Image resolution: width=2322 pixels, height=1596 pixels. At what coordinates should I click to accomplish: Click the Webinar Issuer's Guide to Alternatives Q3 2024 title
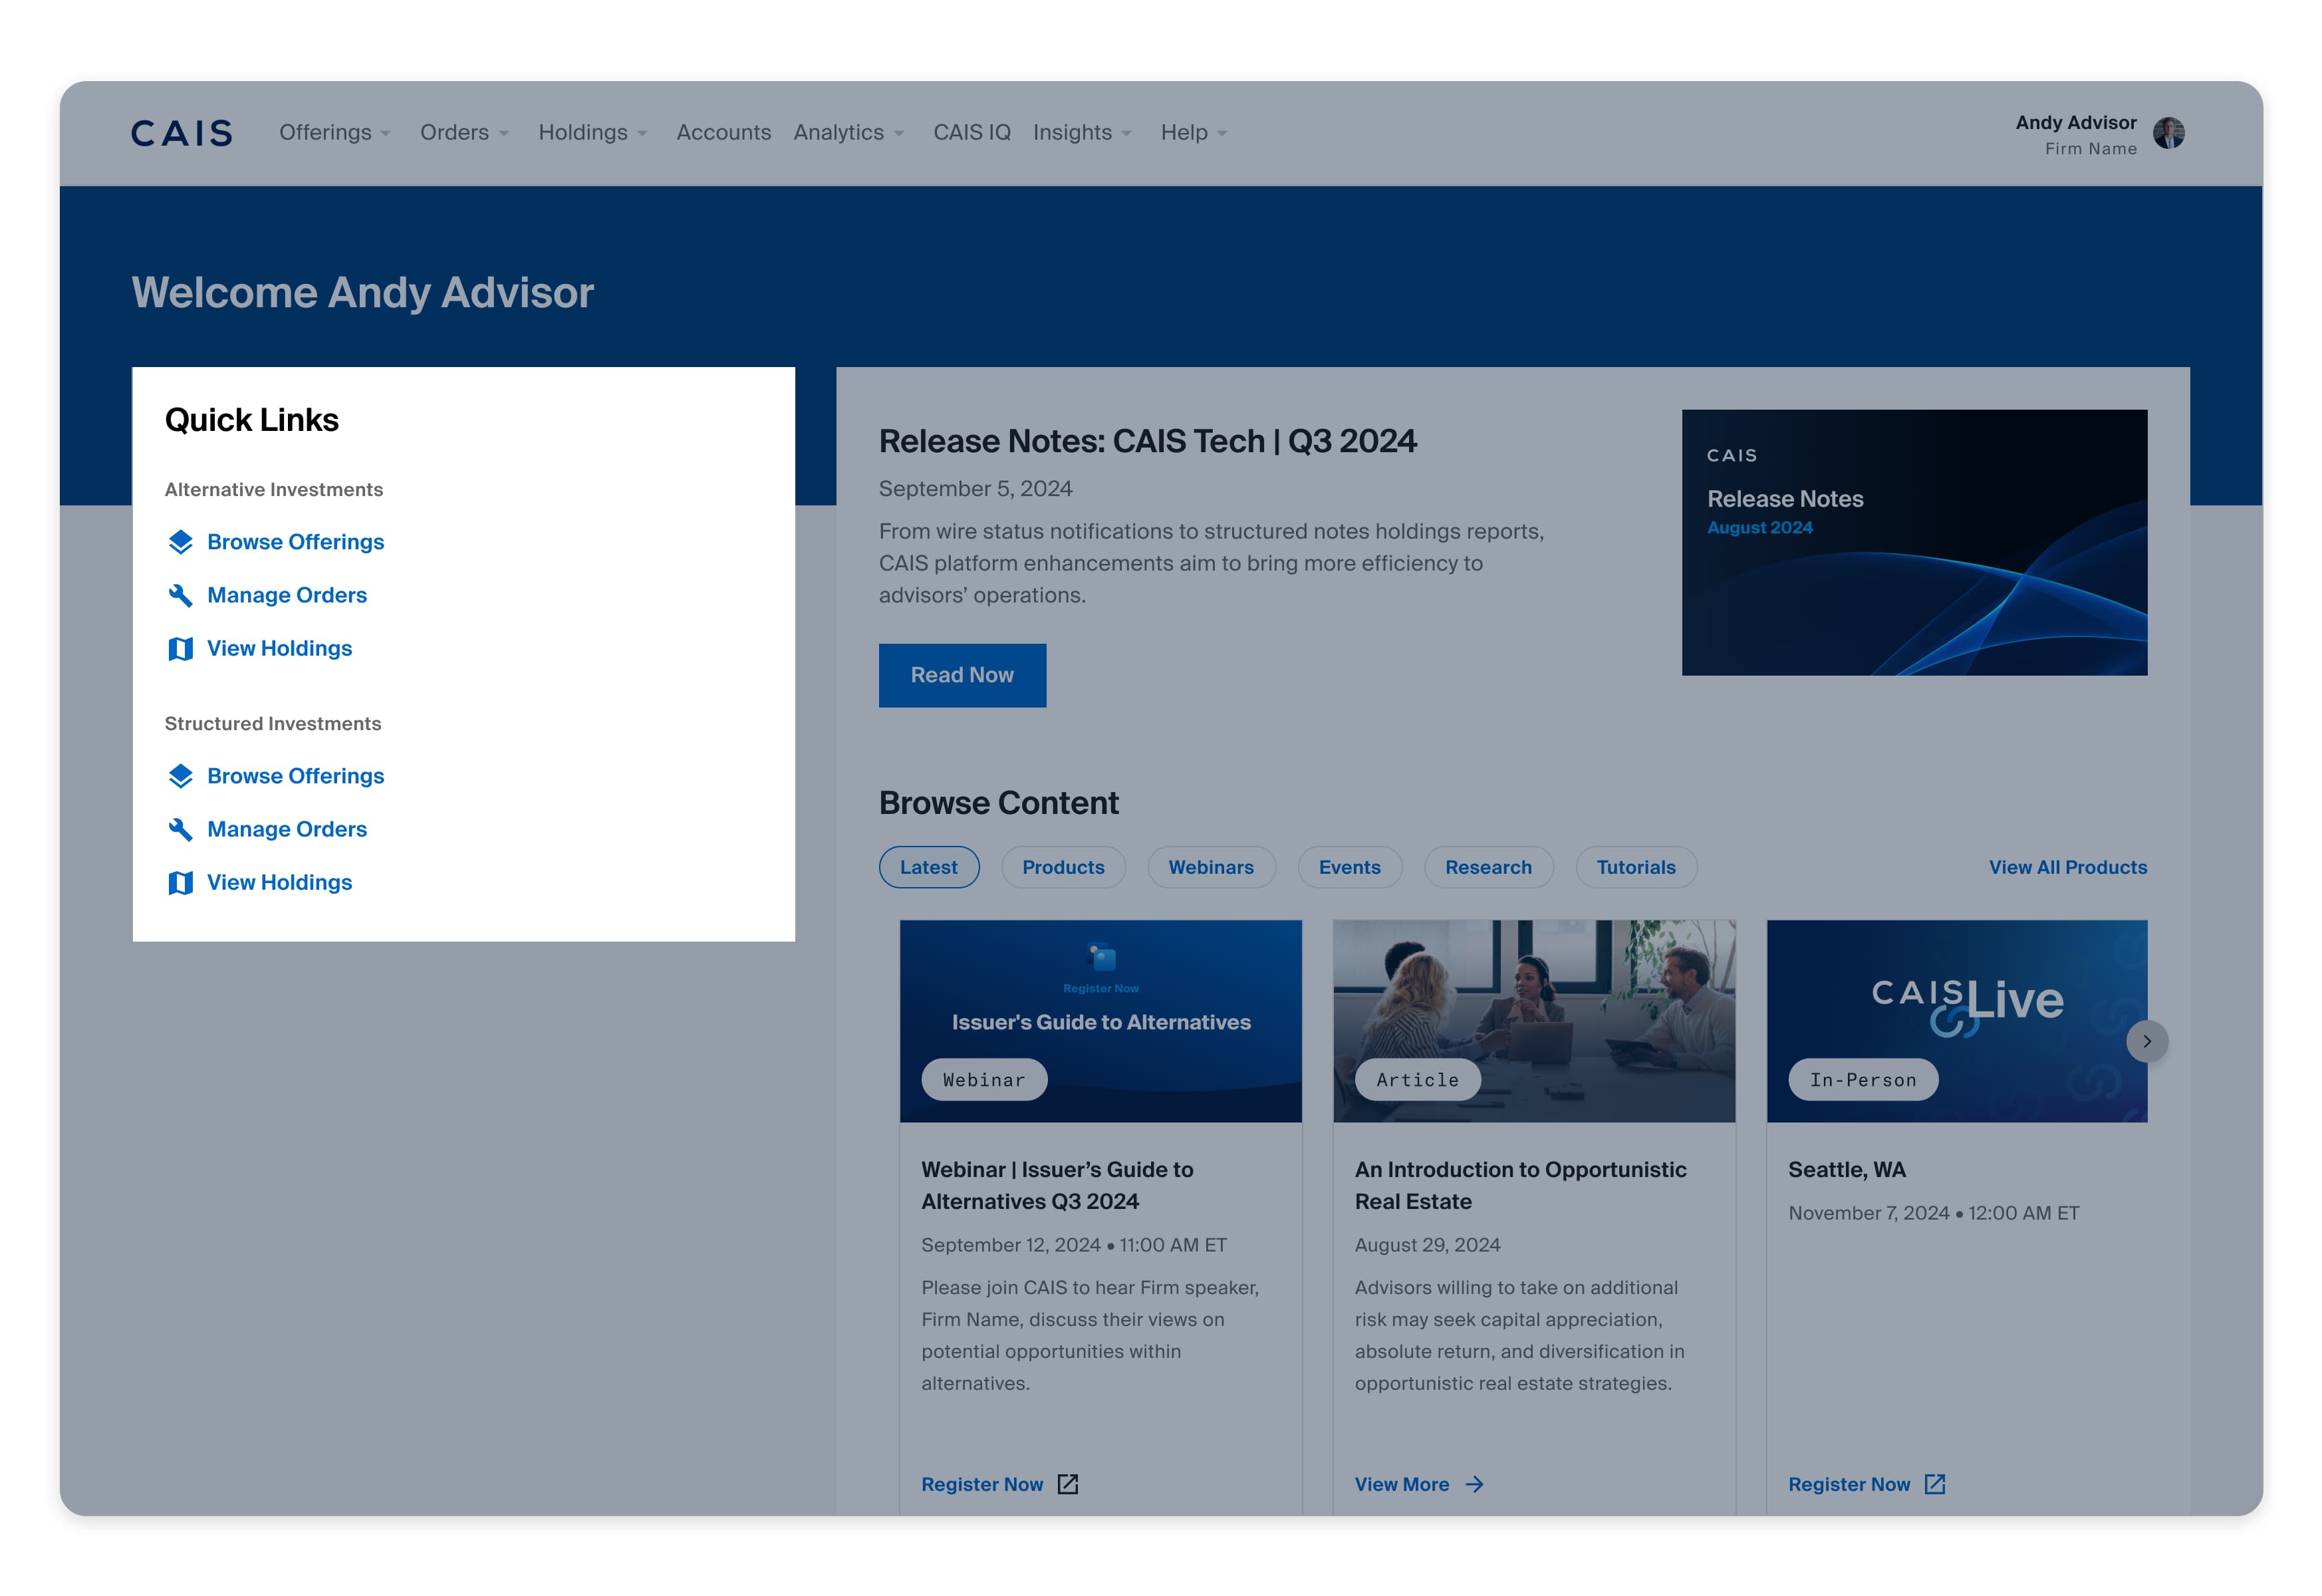point(1057,1185)
